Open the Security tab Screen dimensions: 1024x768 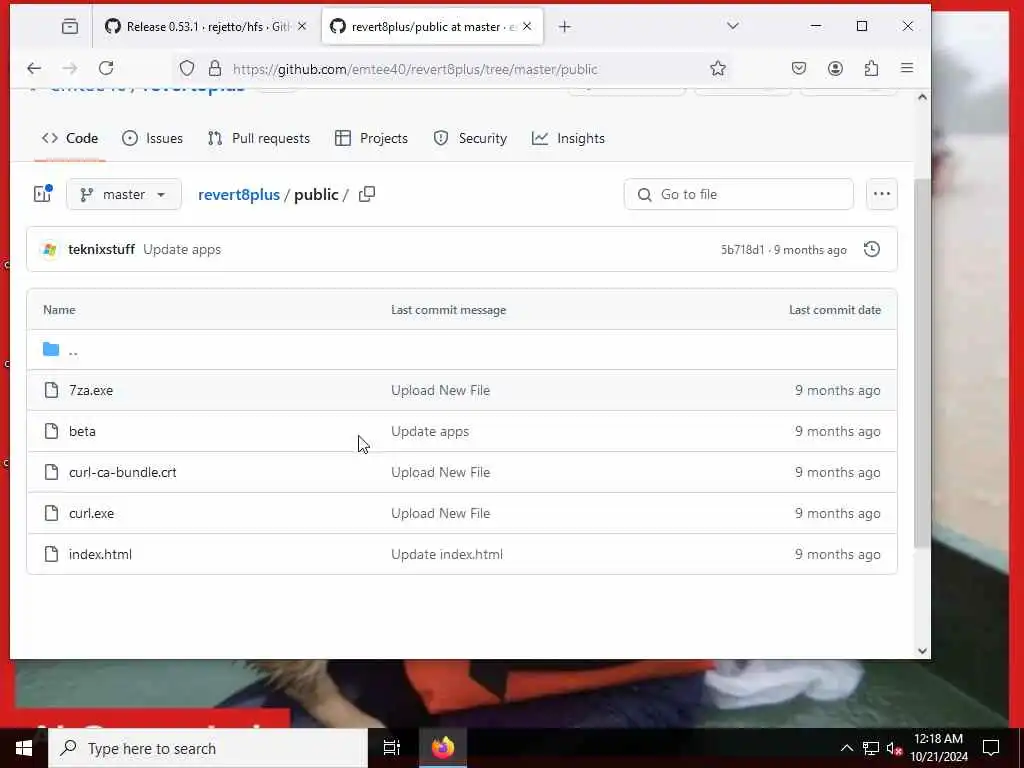pos(470,138)
